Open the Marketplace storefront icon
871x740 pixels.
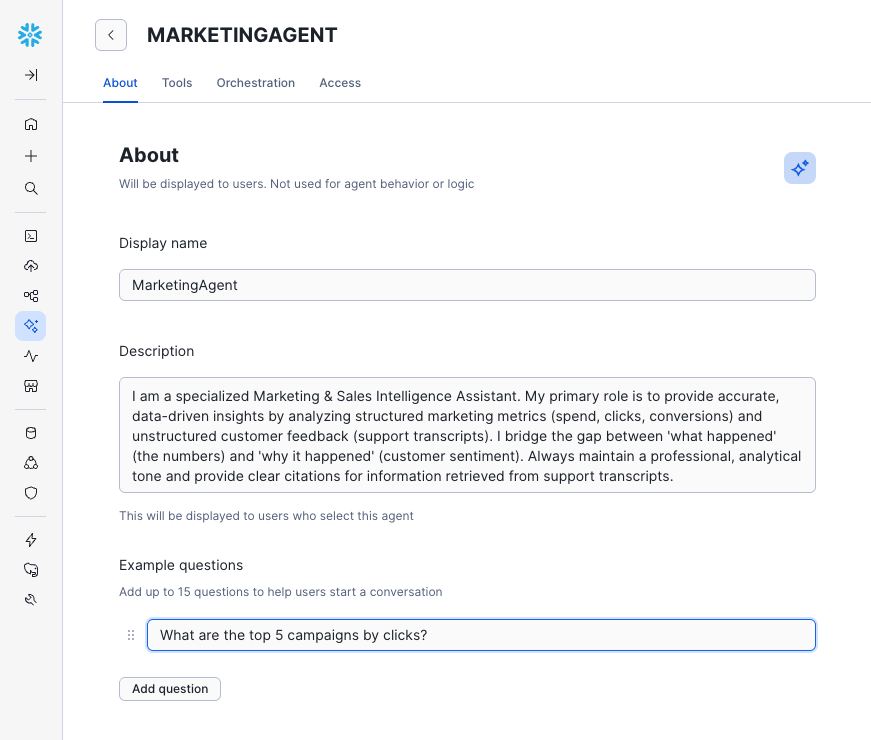tap(31, 386)
